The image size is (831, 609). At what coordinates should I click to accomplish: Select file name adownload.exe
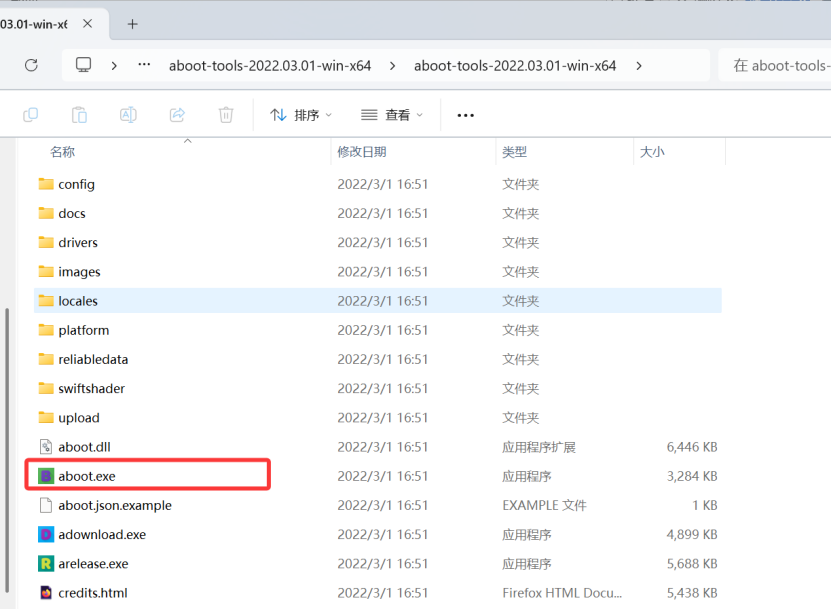(102, 534)
